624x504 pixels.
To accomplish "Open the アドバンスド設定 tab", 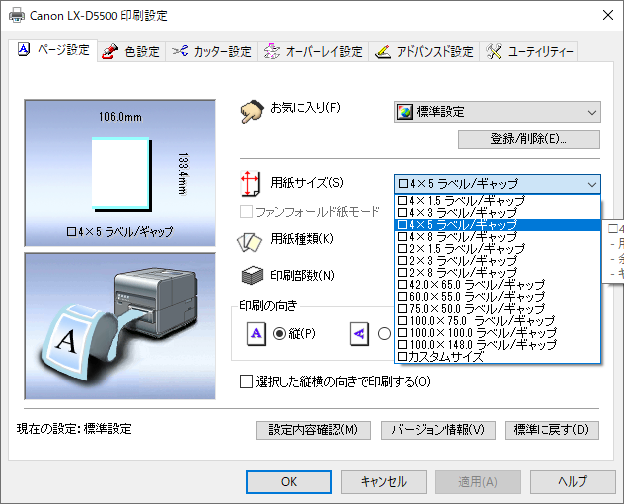I will point(424,51).
